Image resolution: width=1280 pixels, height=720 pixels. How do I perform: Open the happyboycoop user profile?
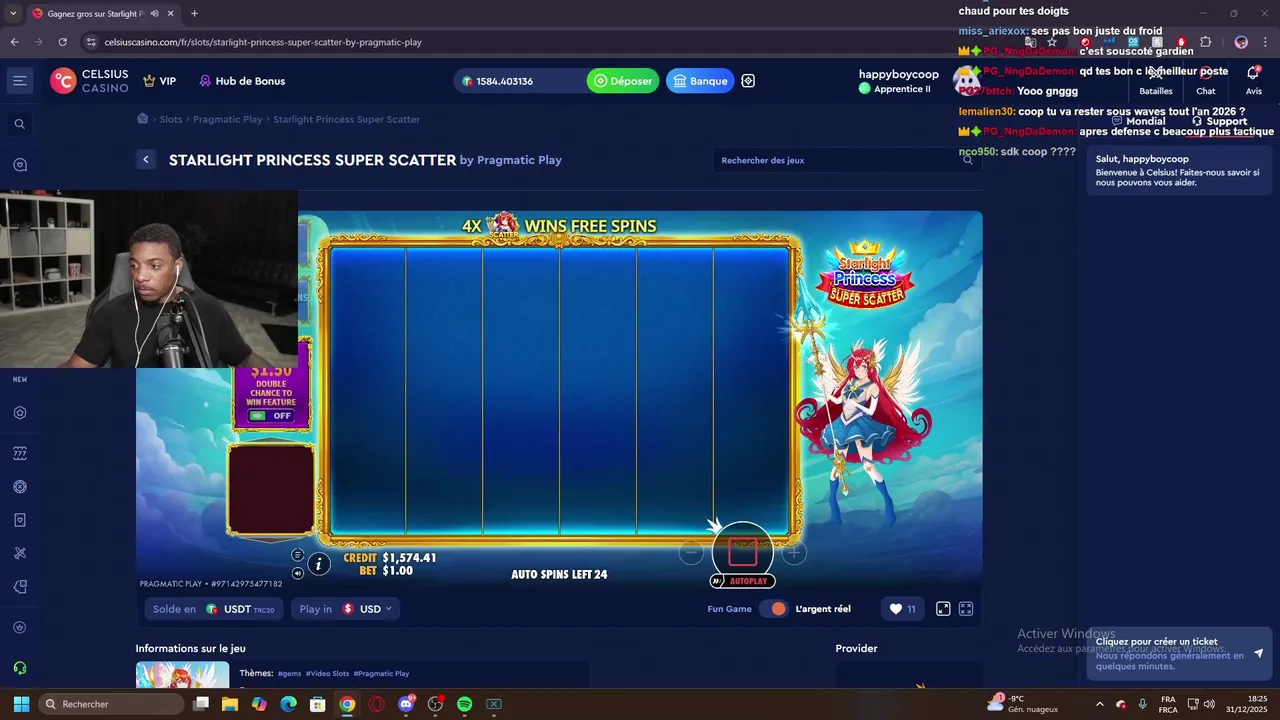point(898,81)
